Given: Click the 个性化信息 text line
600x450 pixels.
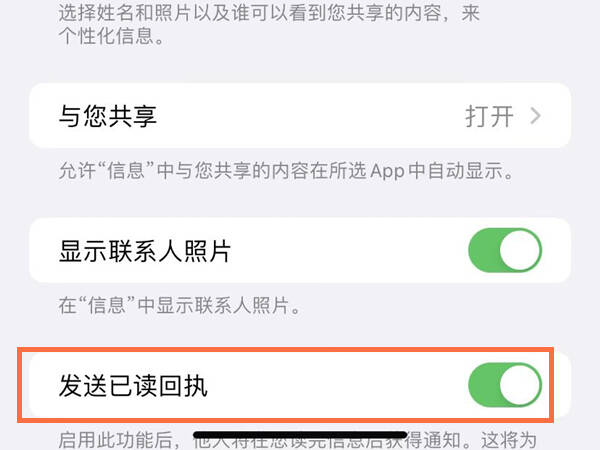Looking at the screenshot, I should [x=111, y=36].
